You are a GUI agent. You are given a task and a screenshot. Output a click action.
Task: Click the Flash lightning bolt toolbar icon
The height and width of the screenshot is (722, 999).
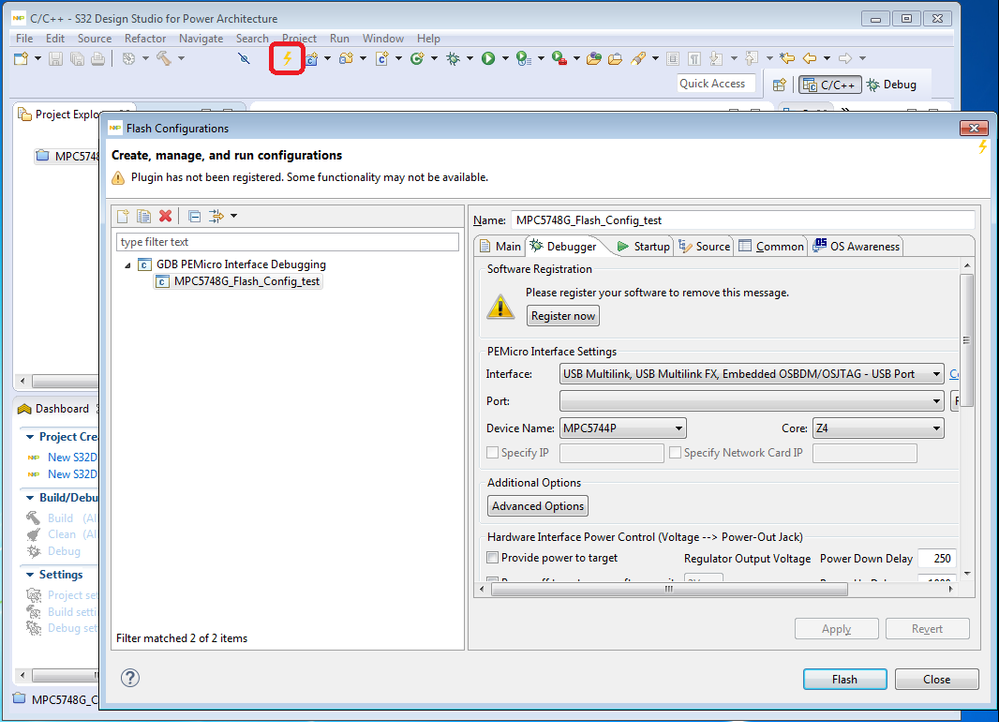click(x=287, y=59)
